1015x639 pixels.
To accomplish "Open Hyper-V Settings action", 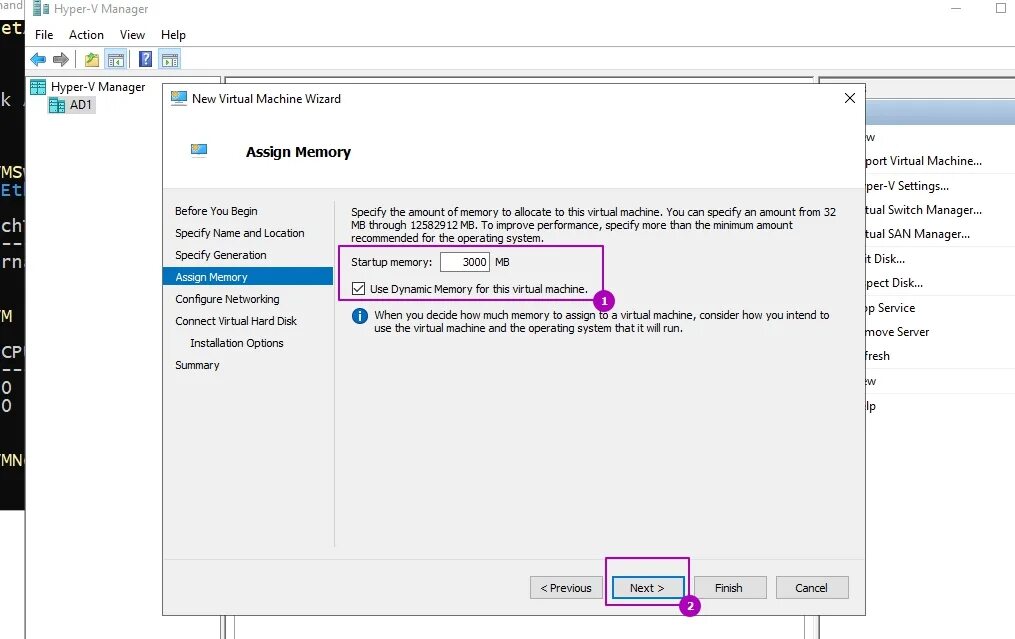I will 907,186.
